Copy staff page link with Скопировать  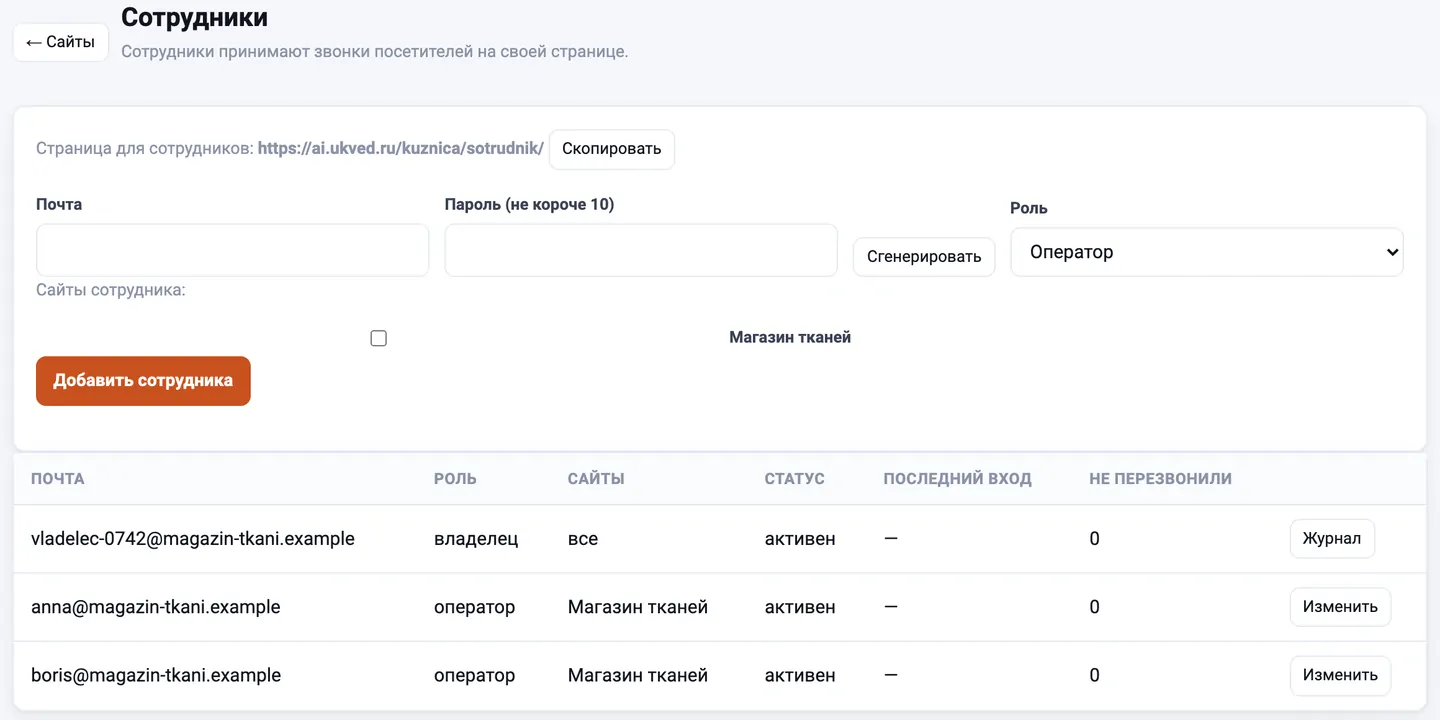(x=612, y=149)
